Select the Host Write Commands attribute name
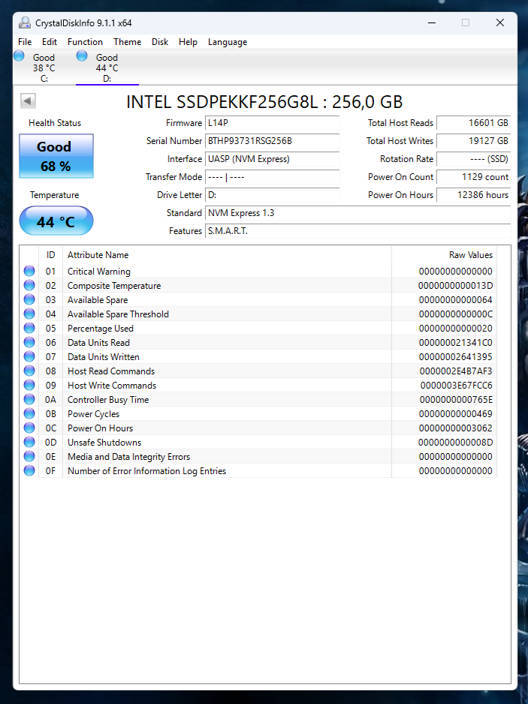 [x=112, y=385]
